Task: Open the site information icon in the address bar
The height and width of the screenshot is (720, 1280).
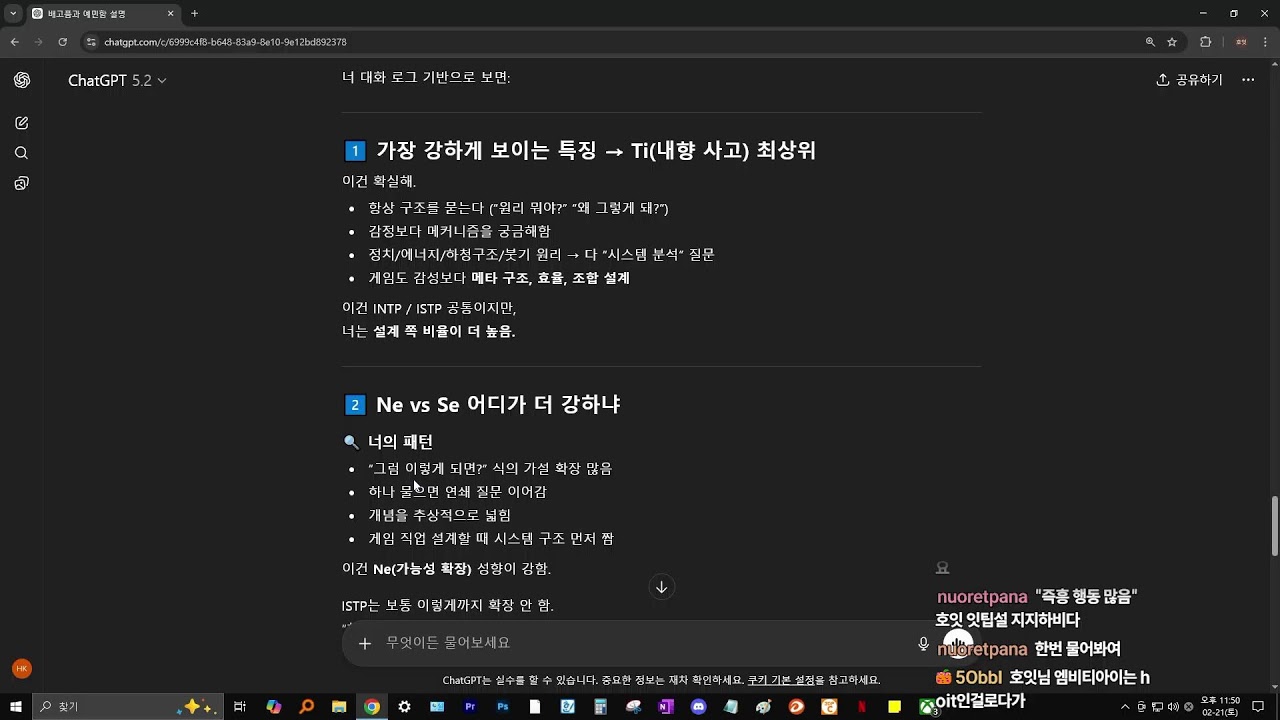Action: [x=91, y=42]
